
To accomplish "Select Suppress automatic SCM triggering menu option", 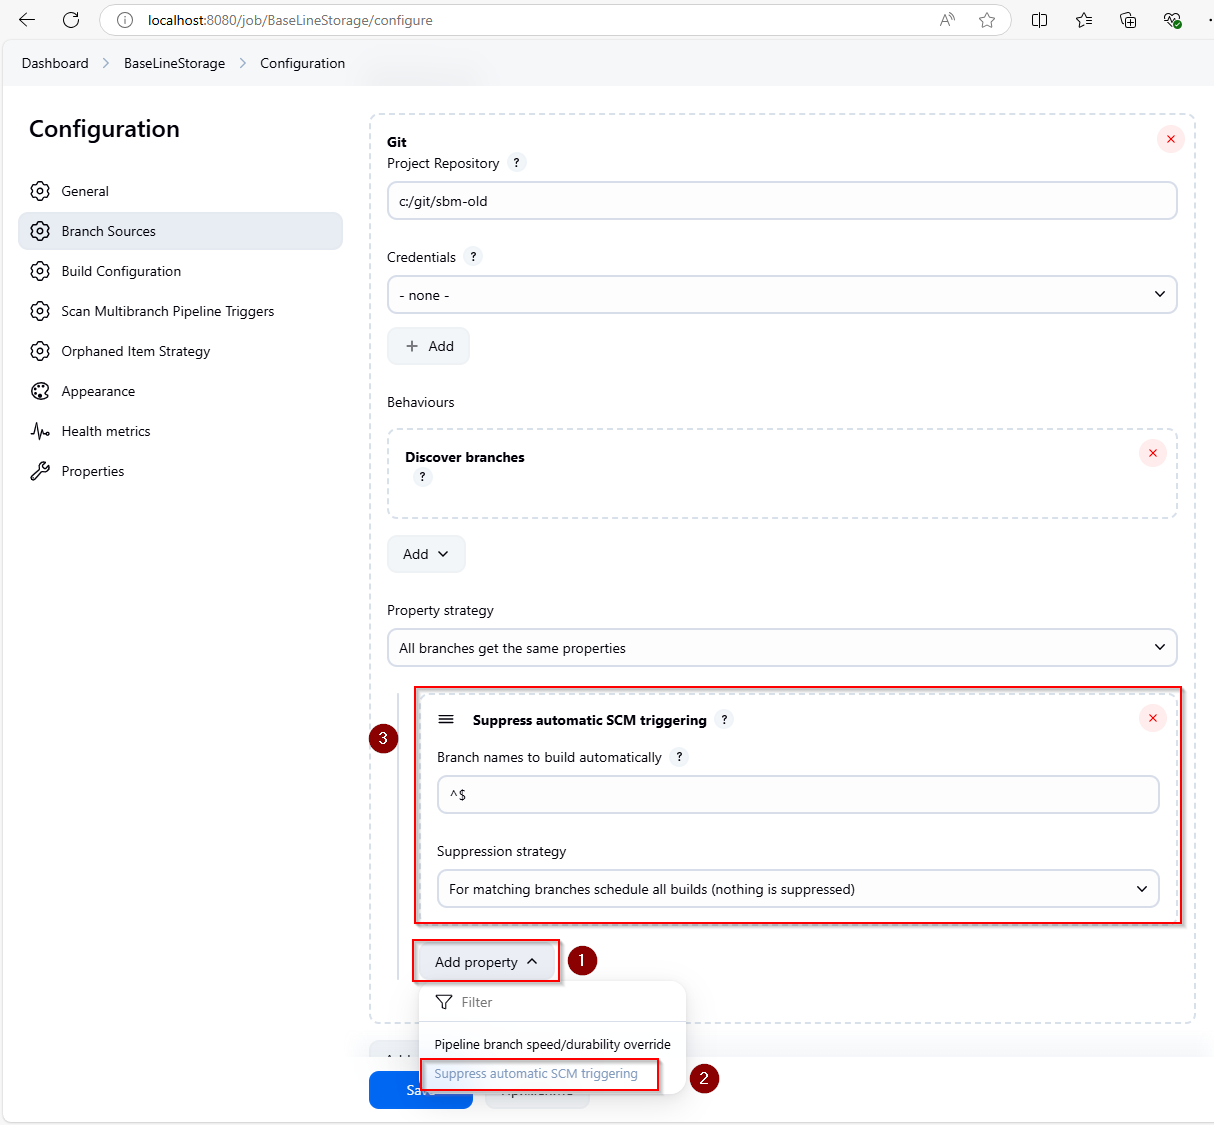I will [537, 1074].
